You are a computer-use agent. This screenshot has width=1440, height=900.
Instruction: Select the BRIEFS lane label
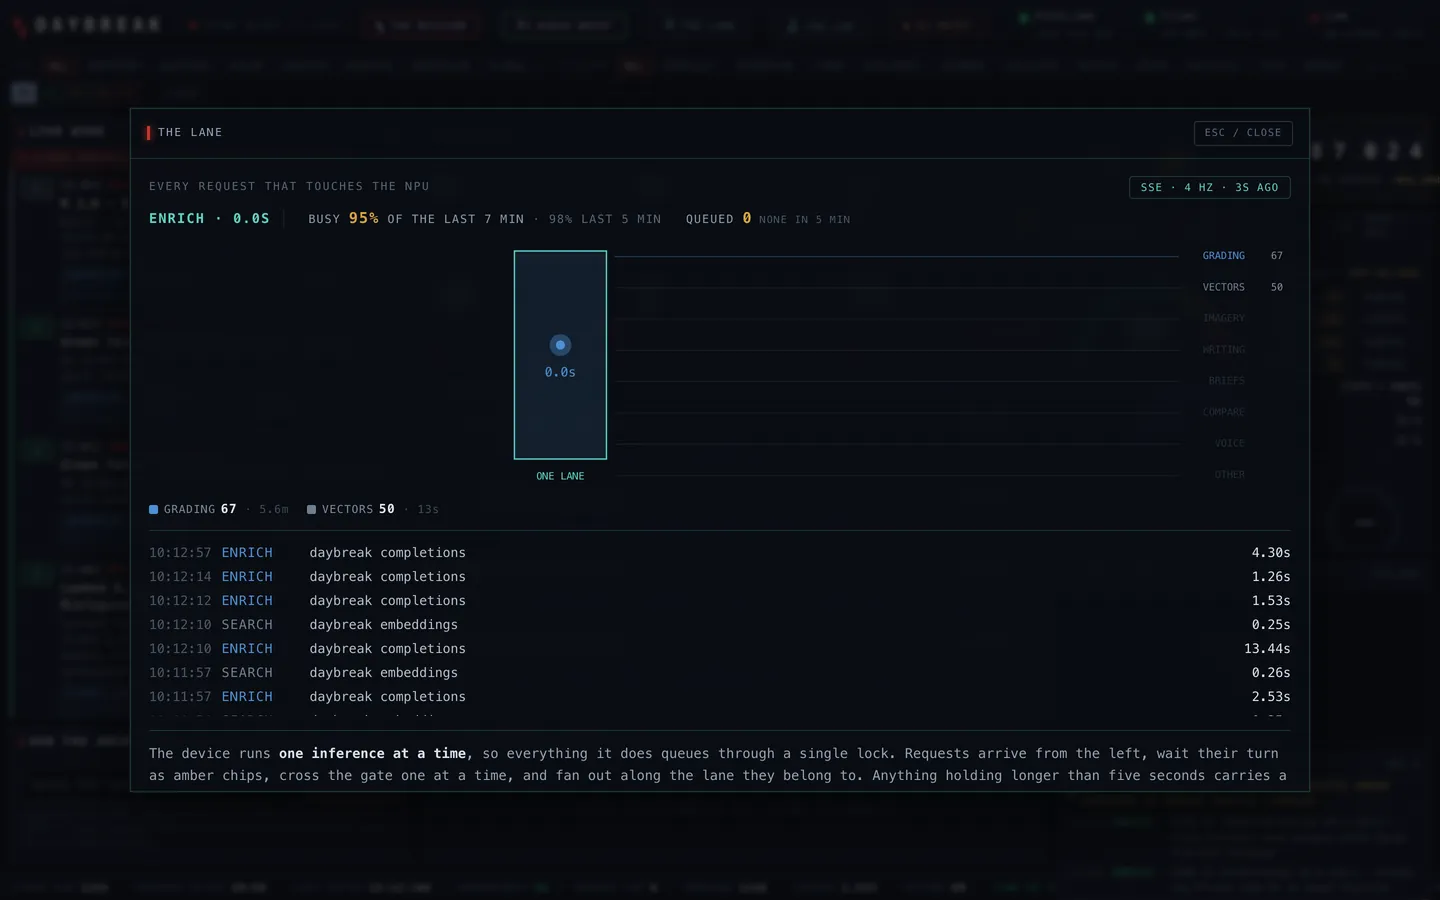coord(1227,381)
